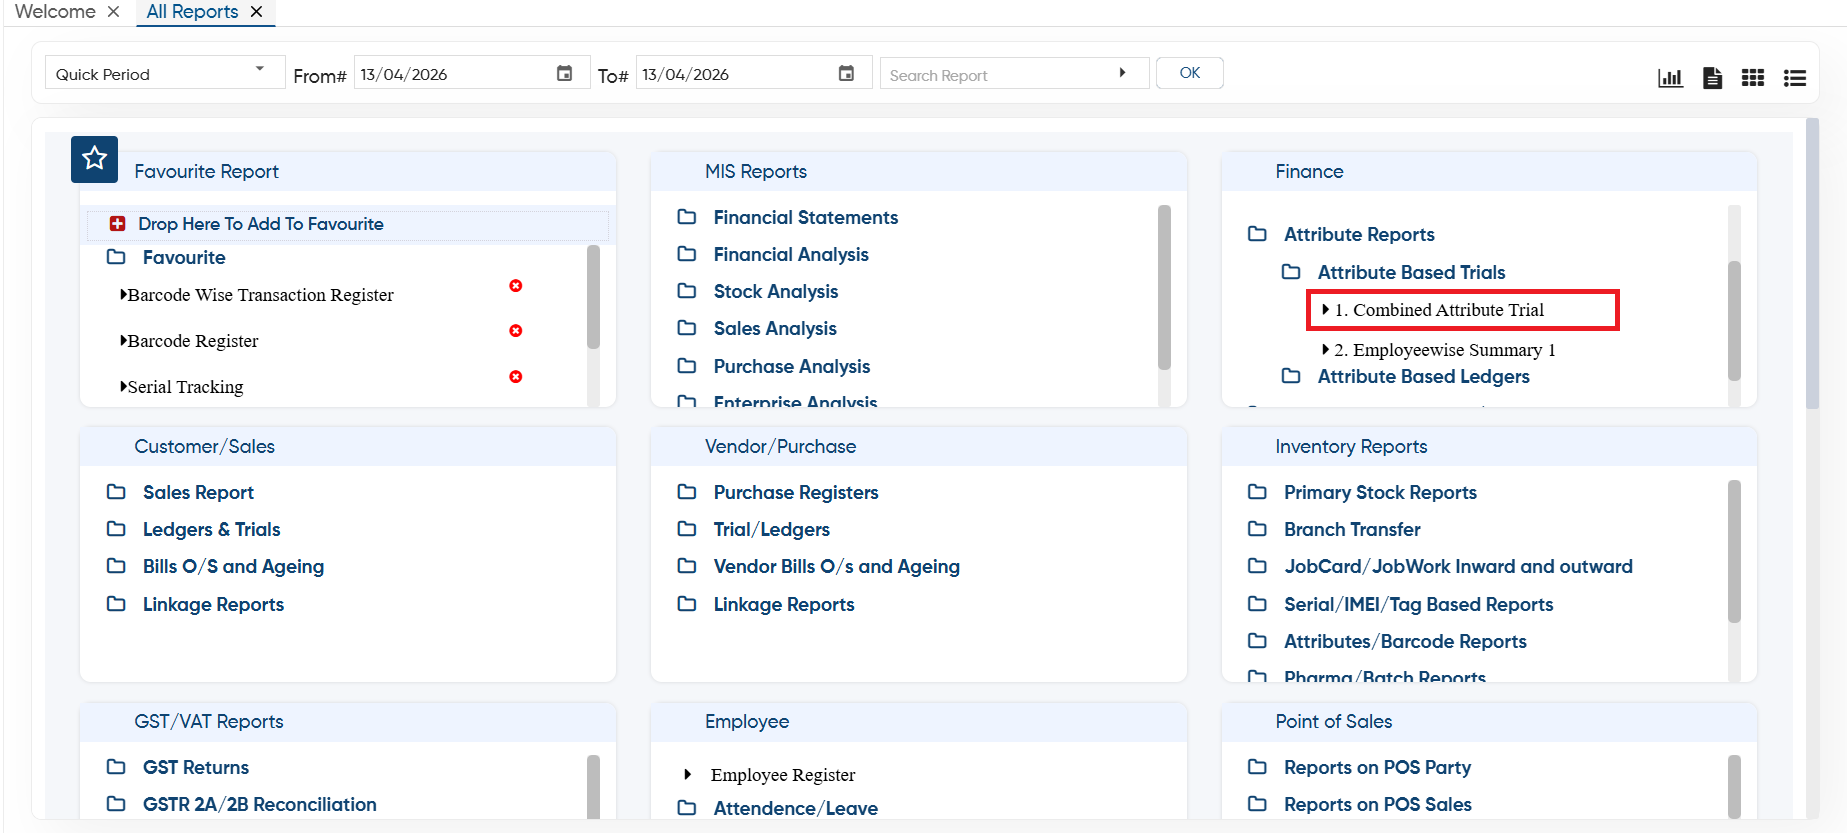The height and width of the screenshot is (833, 1847).
Task: Close the All Reports tab
Action: click(257, 11)
